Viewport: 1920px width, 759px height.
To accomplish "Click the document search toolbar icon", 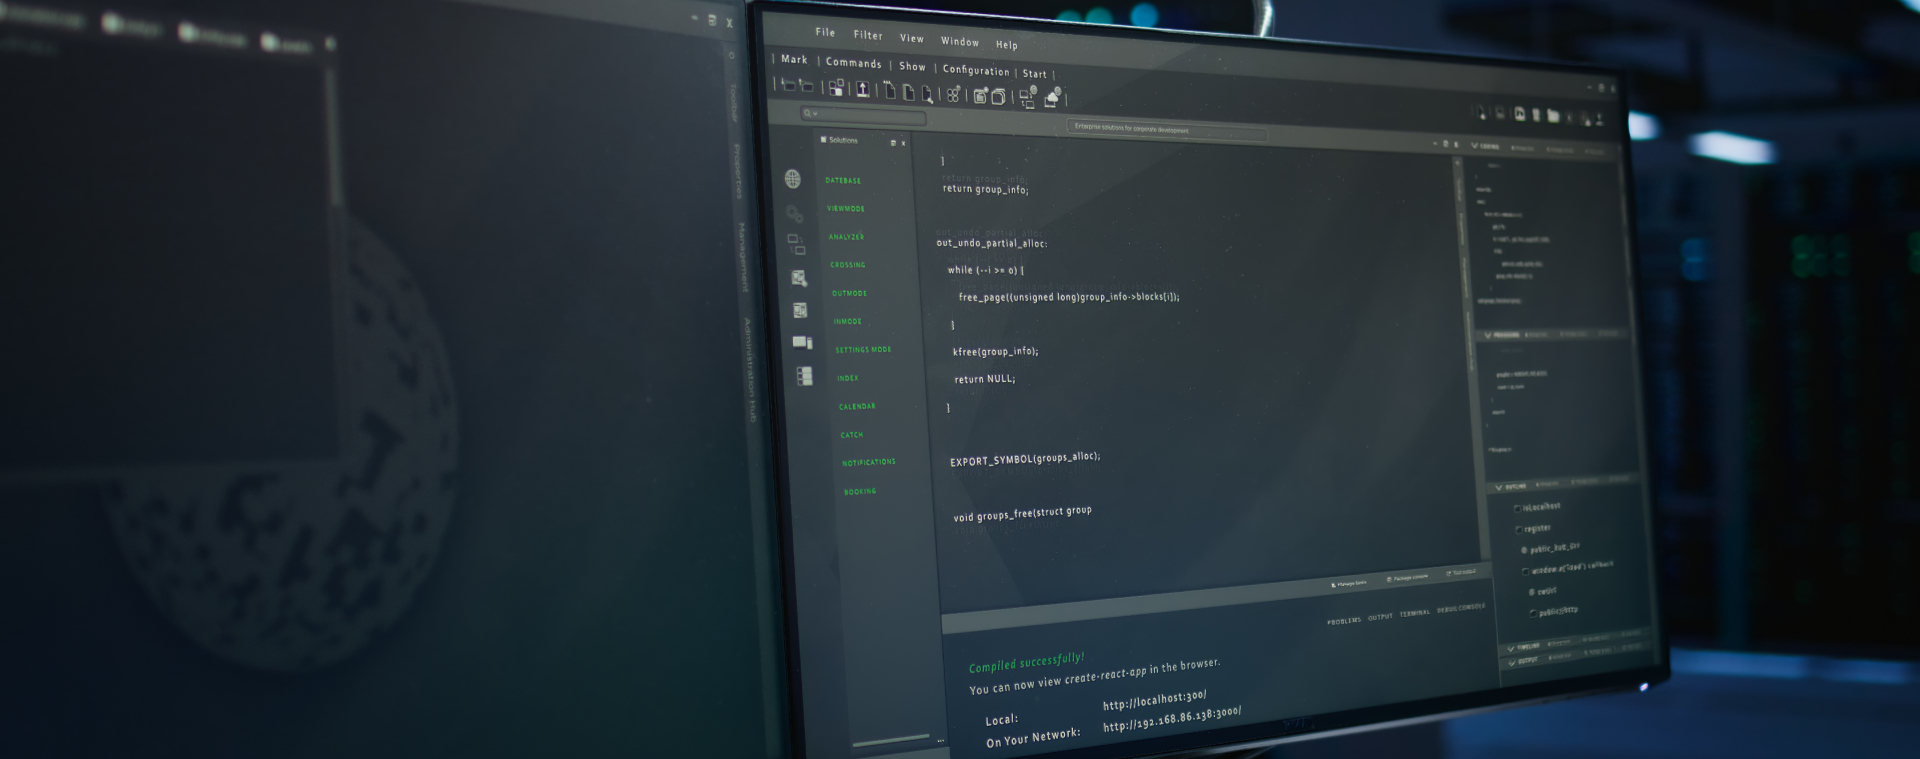I will 927,94.
